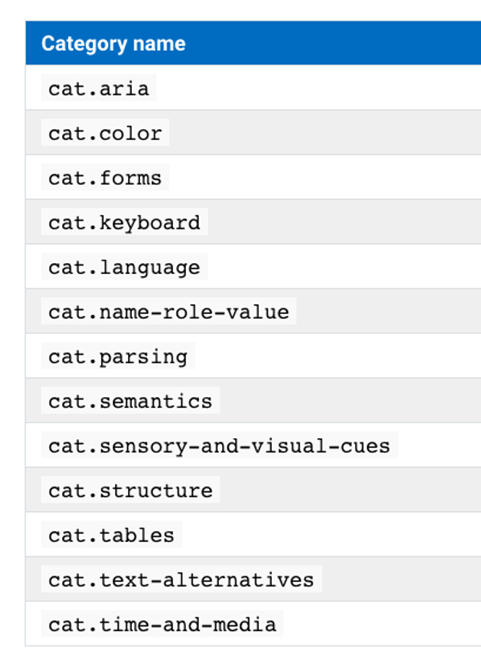This screenshot has height=657, width=481.
Task: Select the cat.aria code label
Action: tap(98, 88)
